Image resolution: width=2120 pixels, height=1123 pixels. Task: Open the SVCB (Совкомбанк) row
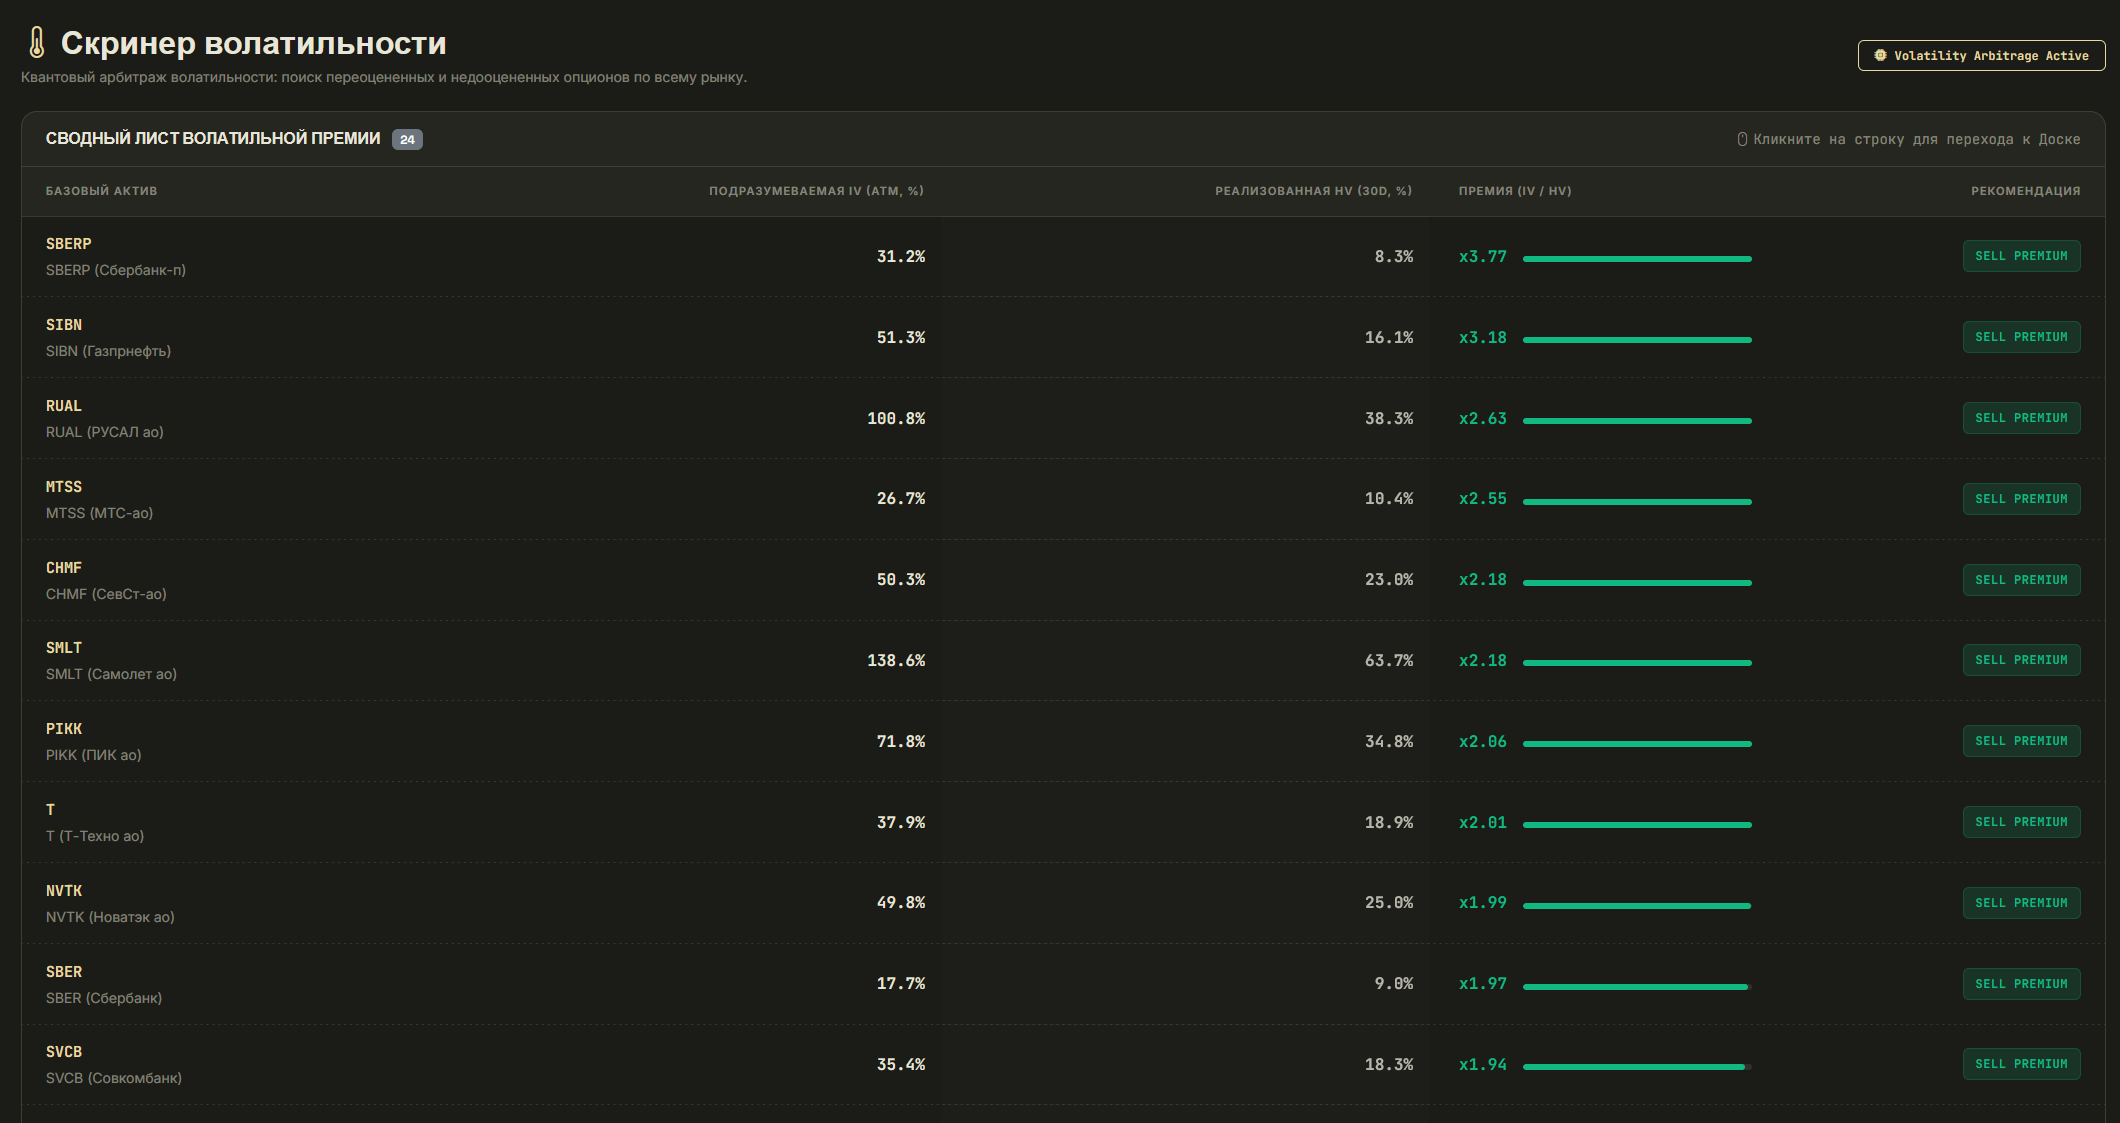[1063, 1065]
